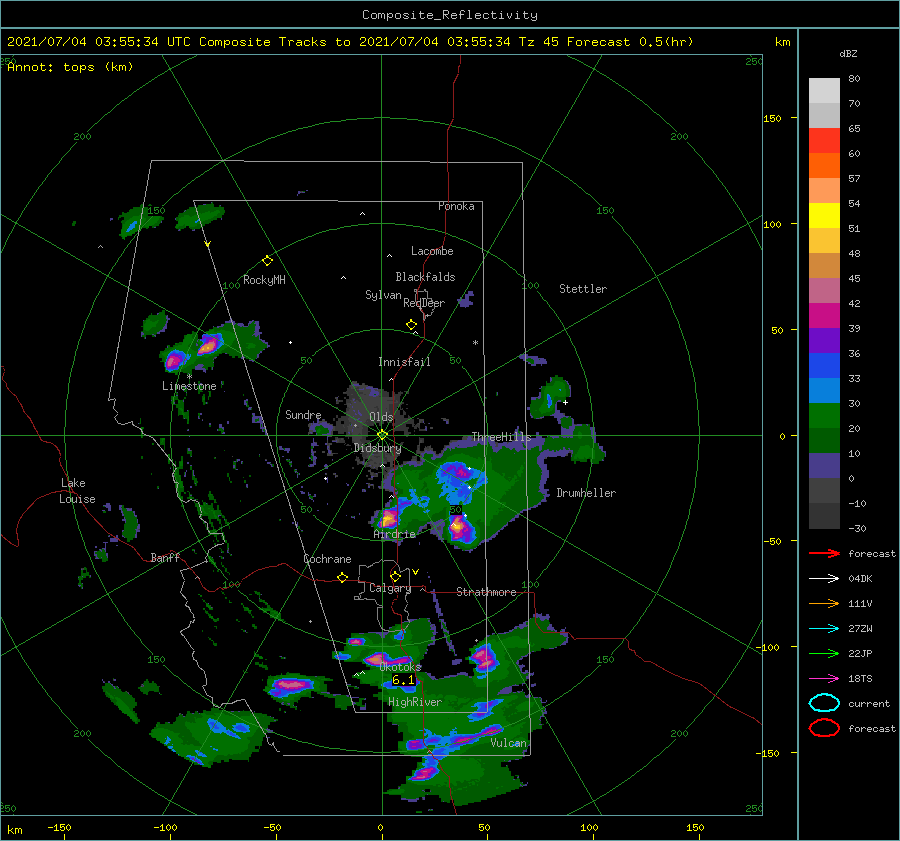The width and height of the screenshot is (900, 841).
Task: Click the Didsbury town label
Action: (377, 448)
